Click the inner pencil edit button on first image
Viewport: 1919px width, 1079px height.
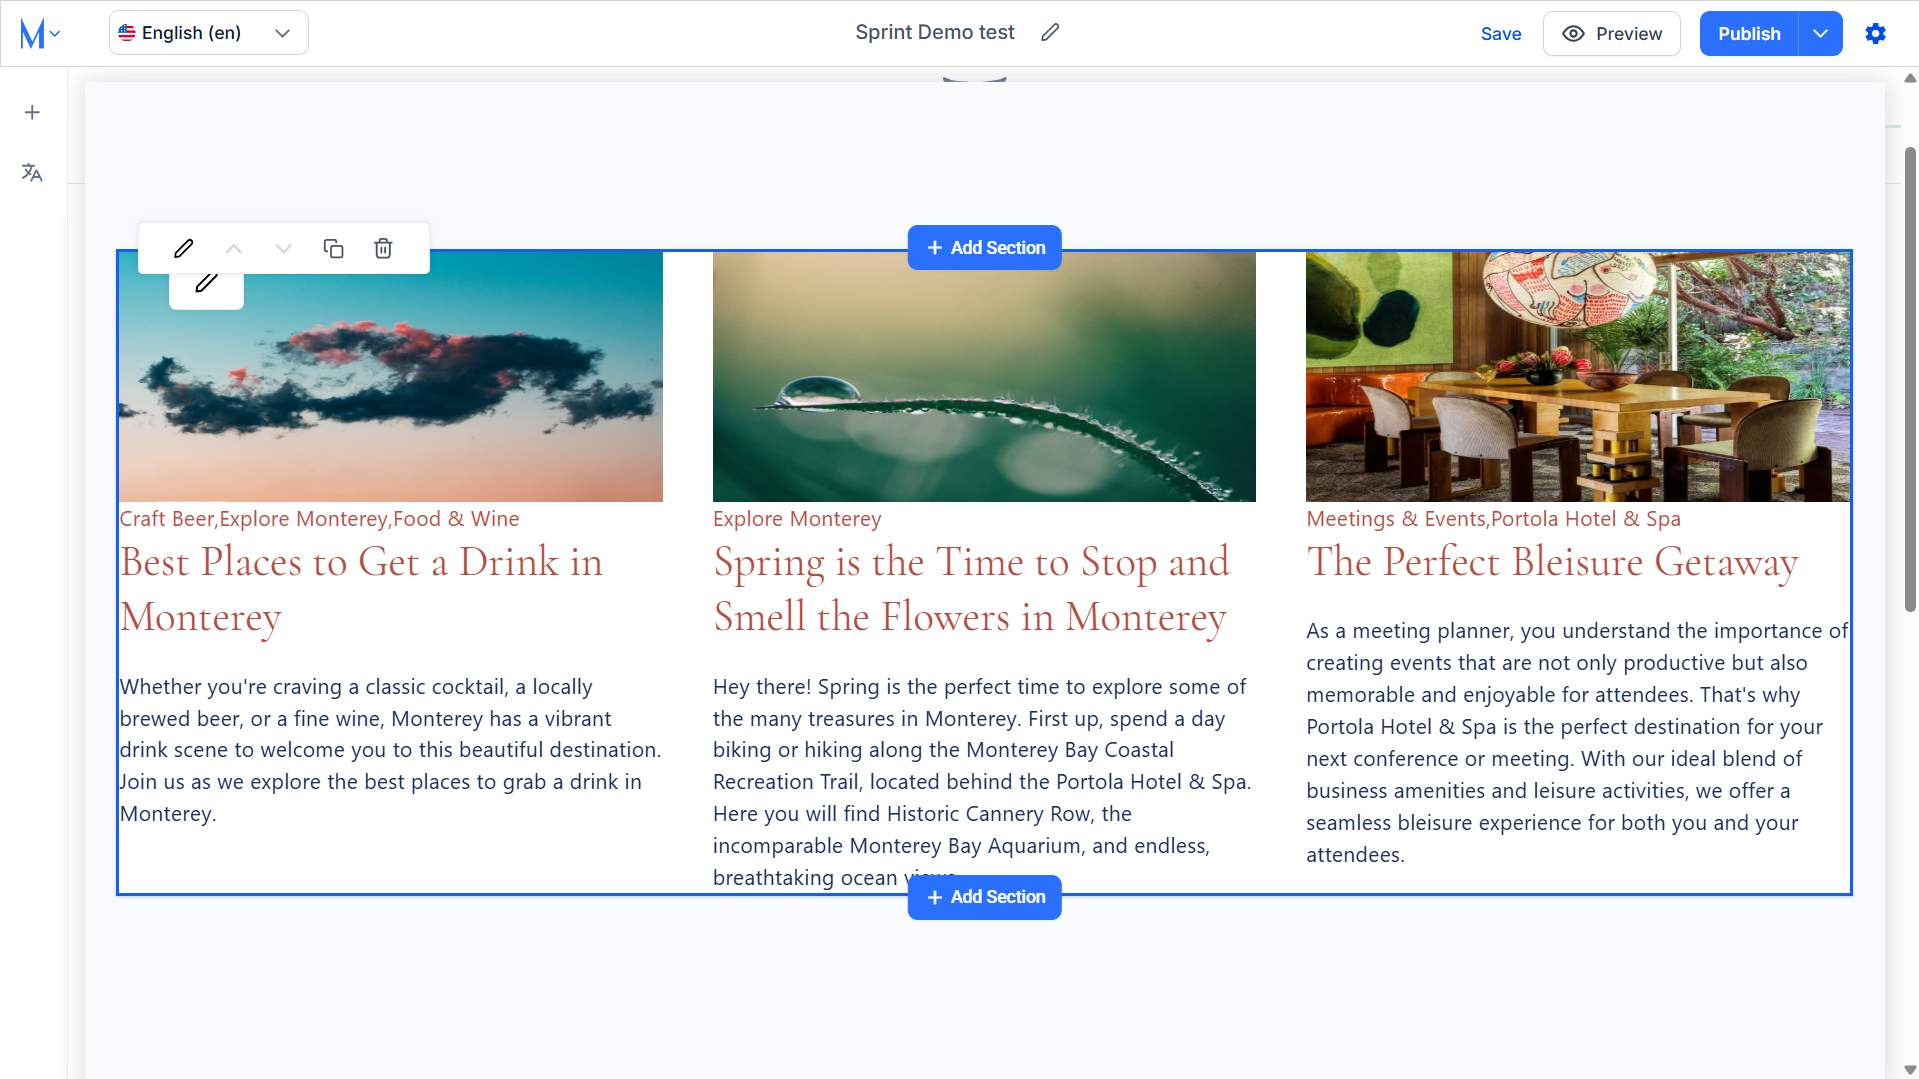tap(206, 286)
